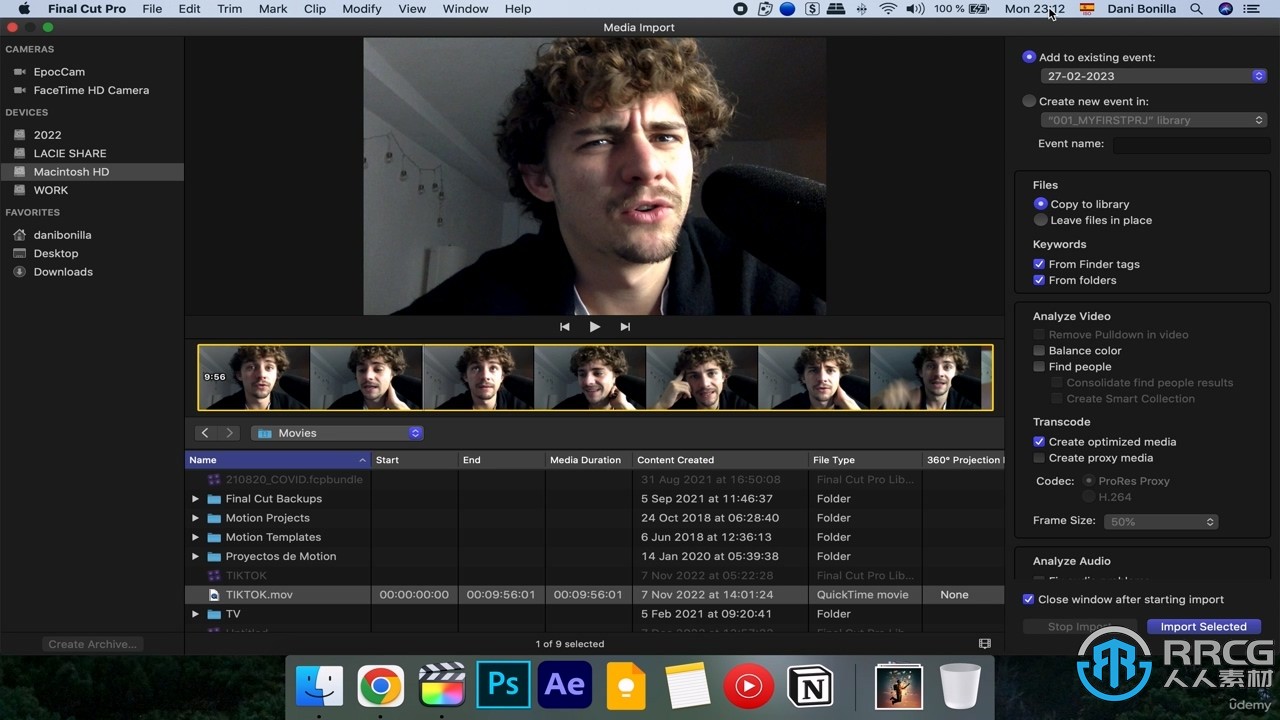Launch After Effects from the Dock
The image size is (1280, 720).
tap(565, 686)
